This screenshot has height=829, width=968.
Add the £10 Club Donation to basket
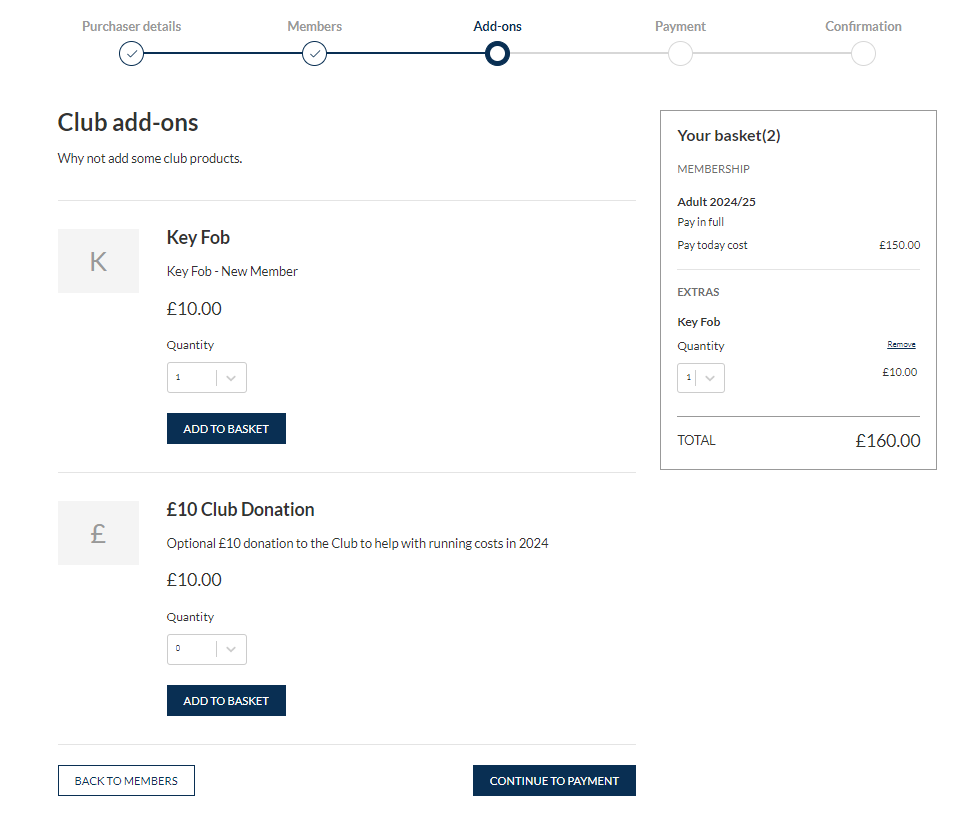[226, 701]
